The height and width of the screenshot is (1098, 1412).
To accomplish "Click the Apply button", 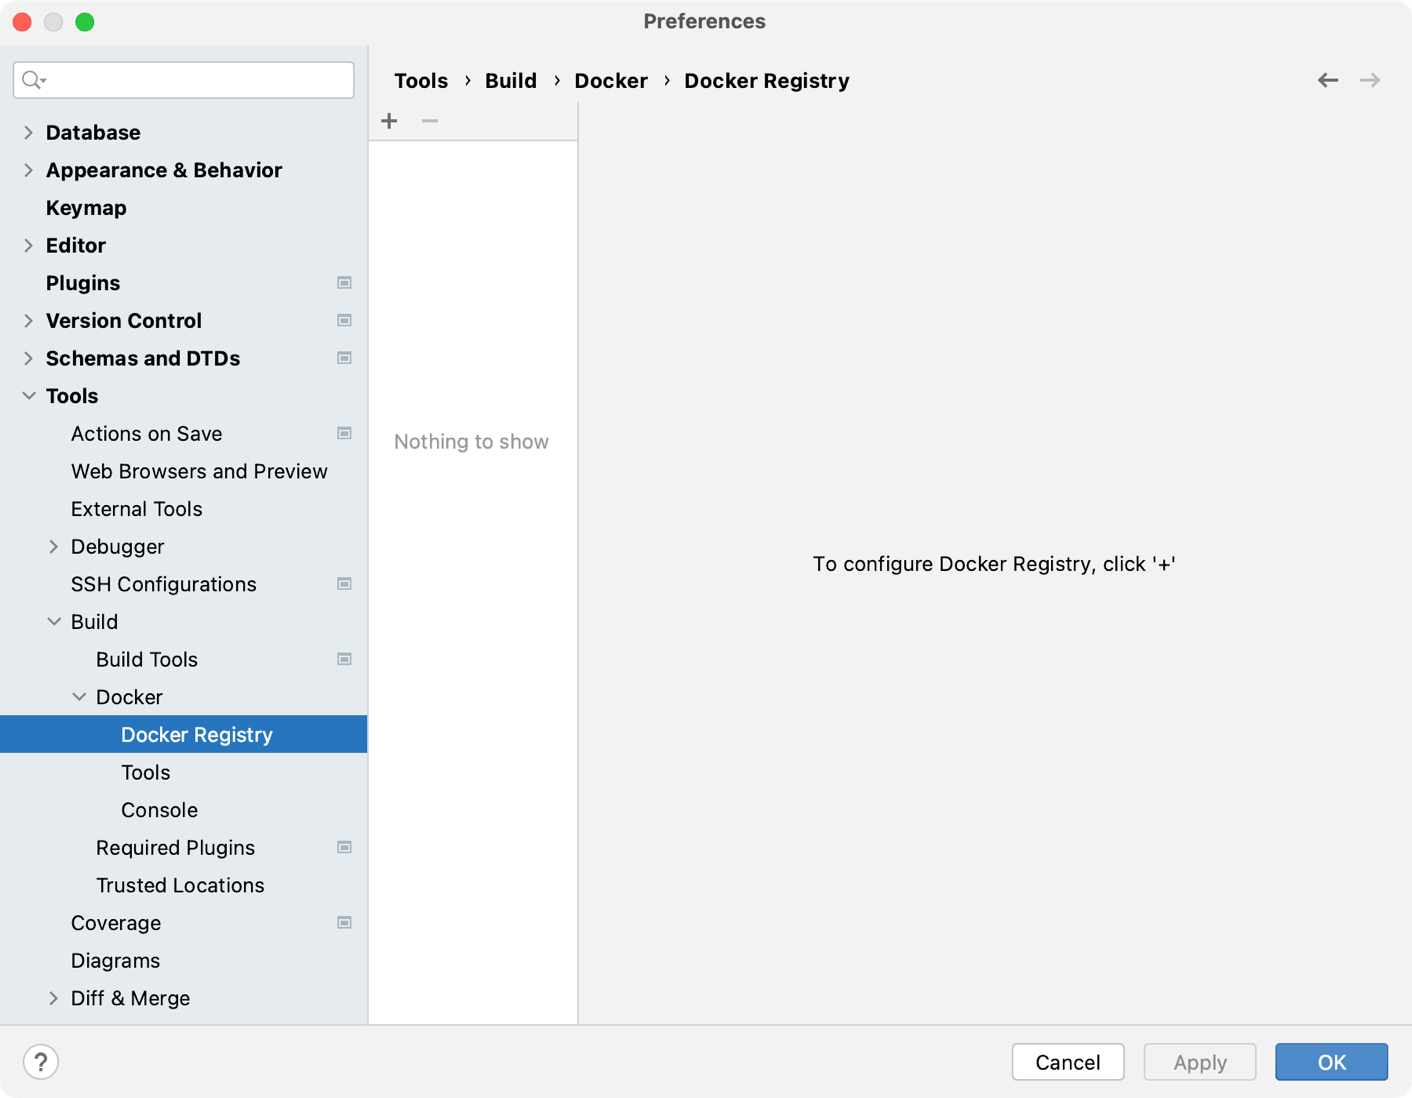I will coord(1199,1062).
